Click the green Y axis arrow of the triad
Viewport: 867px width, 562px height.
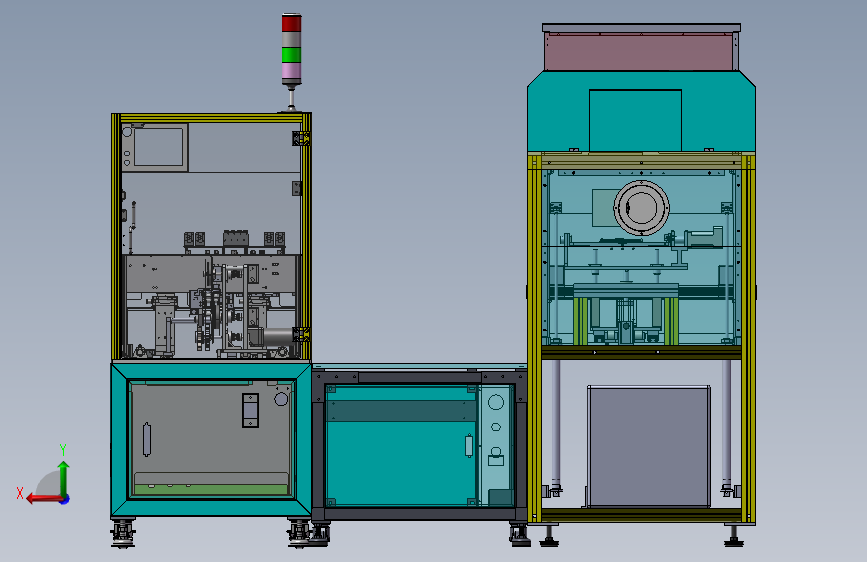pos(64,477)
